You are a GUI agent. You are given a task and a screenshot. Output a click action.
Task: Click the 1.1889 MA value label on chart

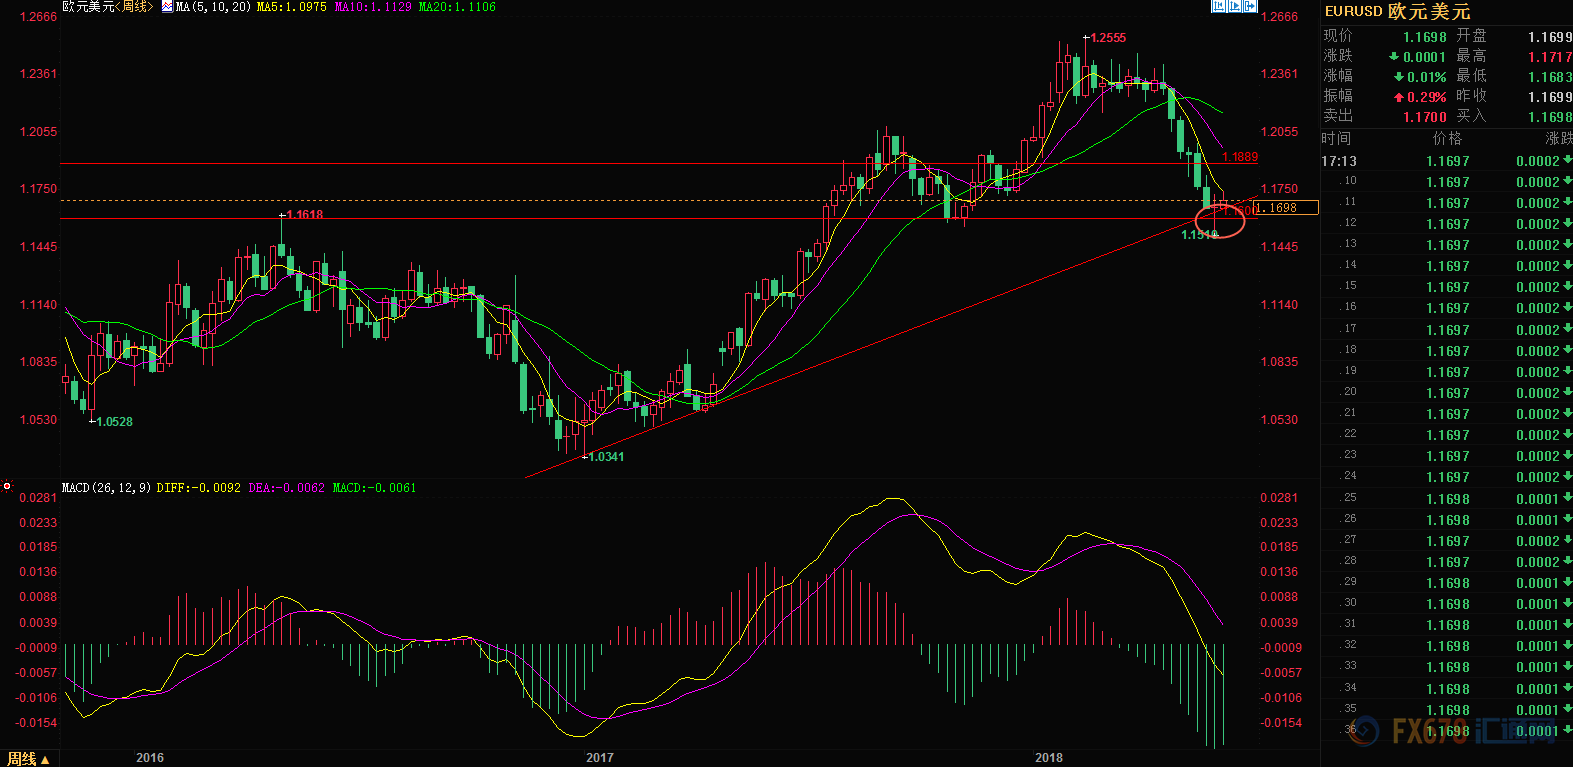tap(1240, 157)
